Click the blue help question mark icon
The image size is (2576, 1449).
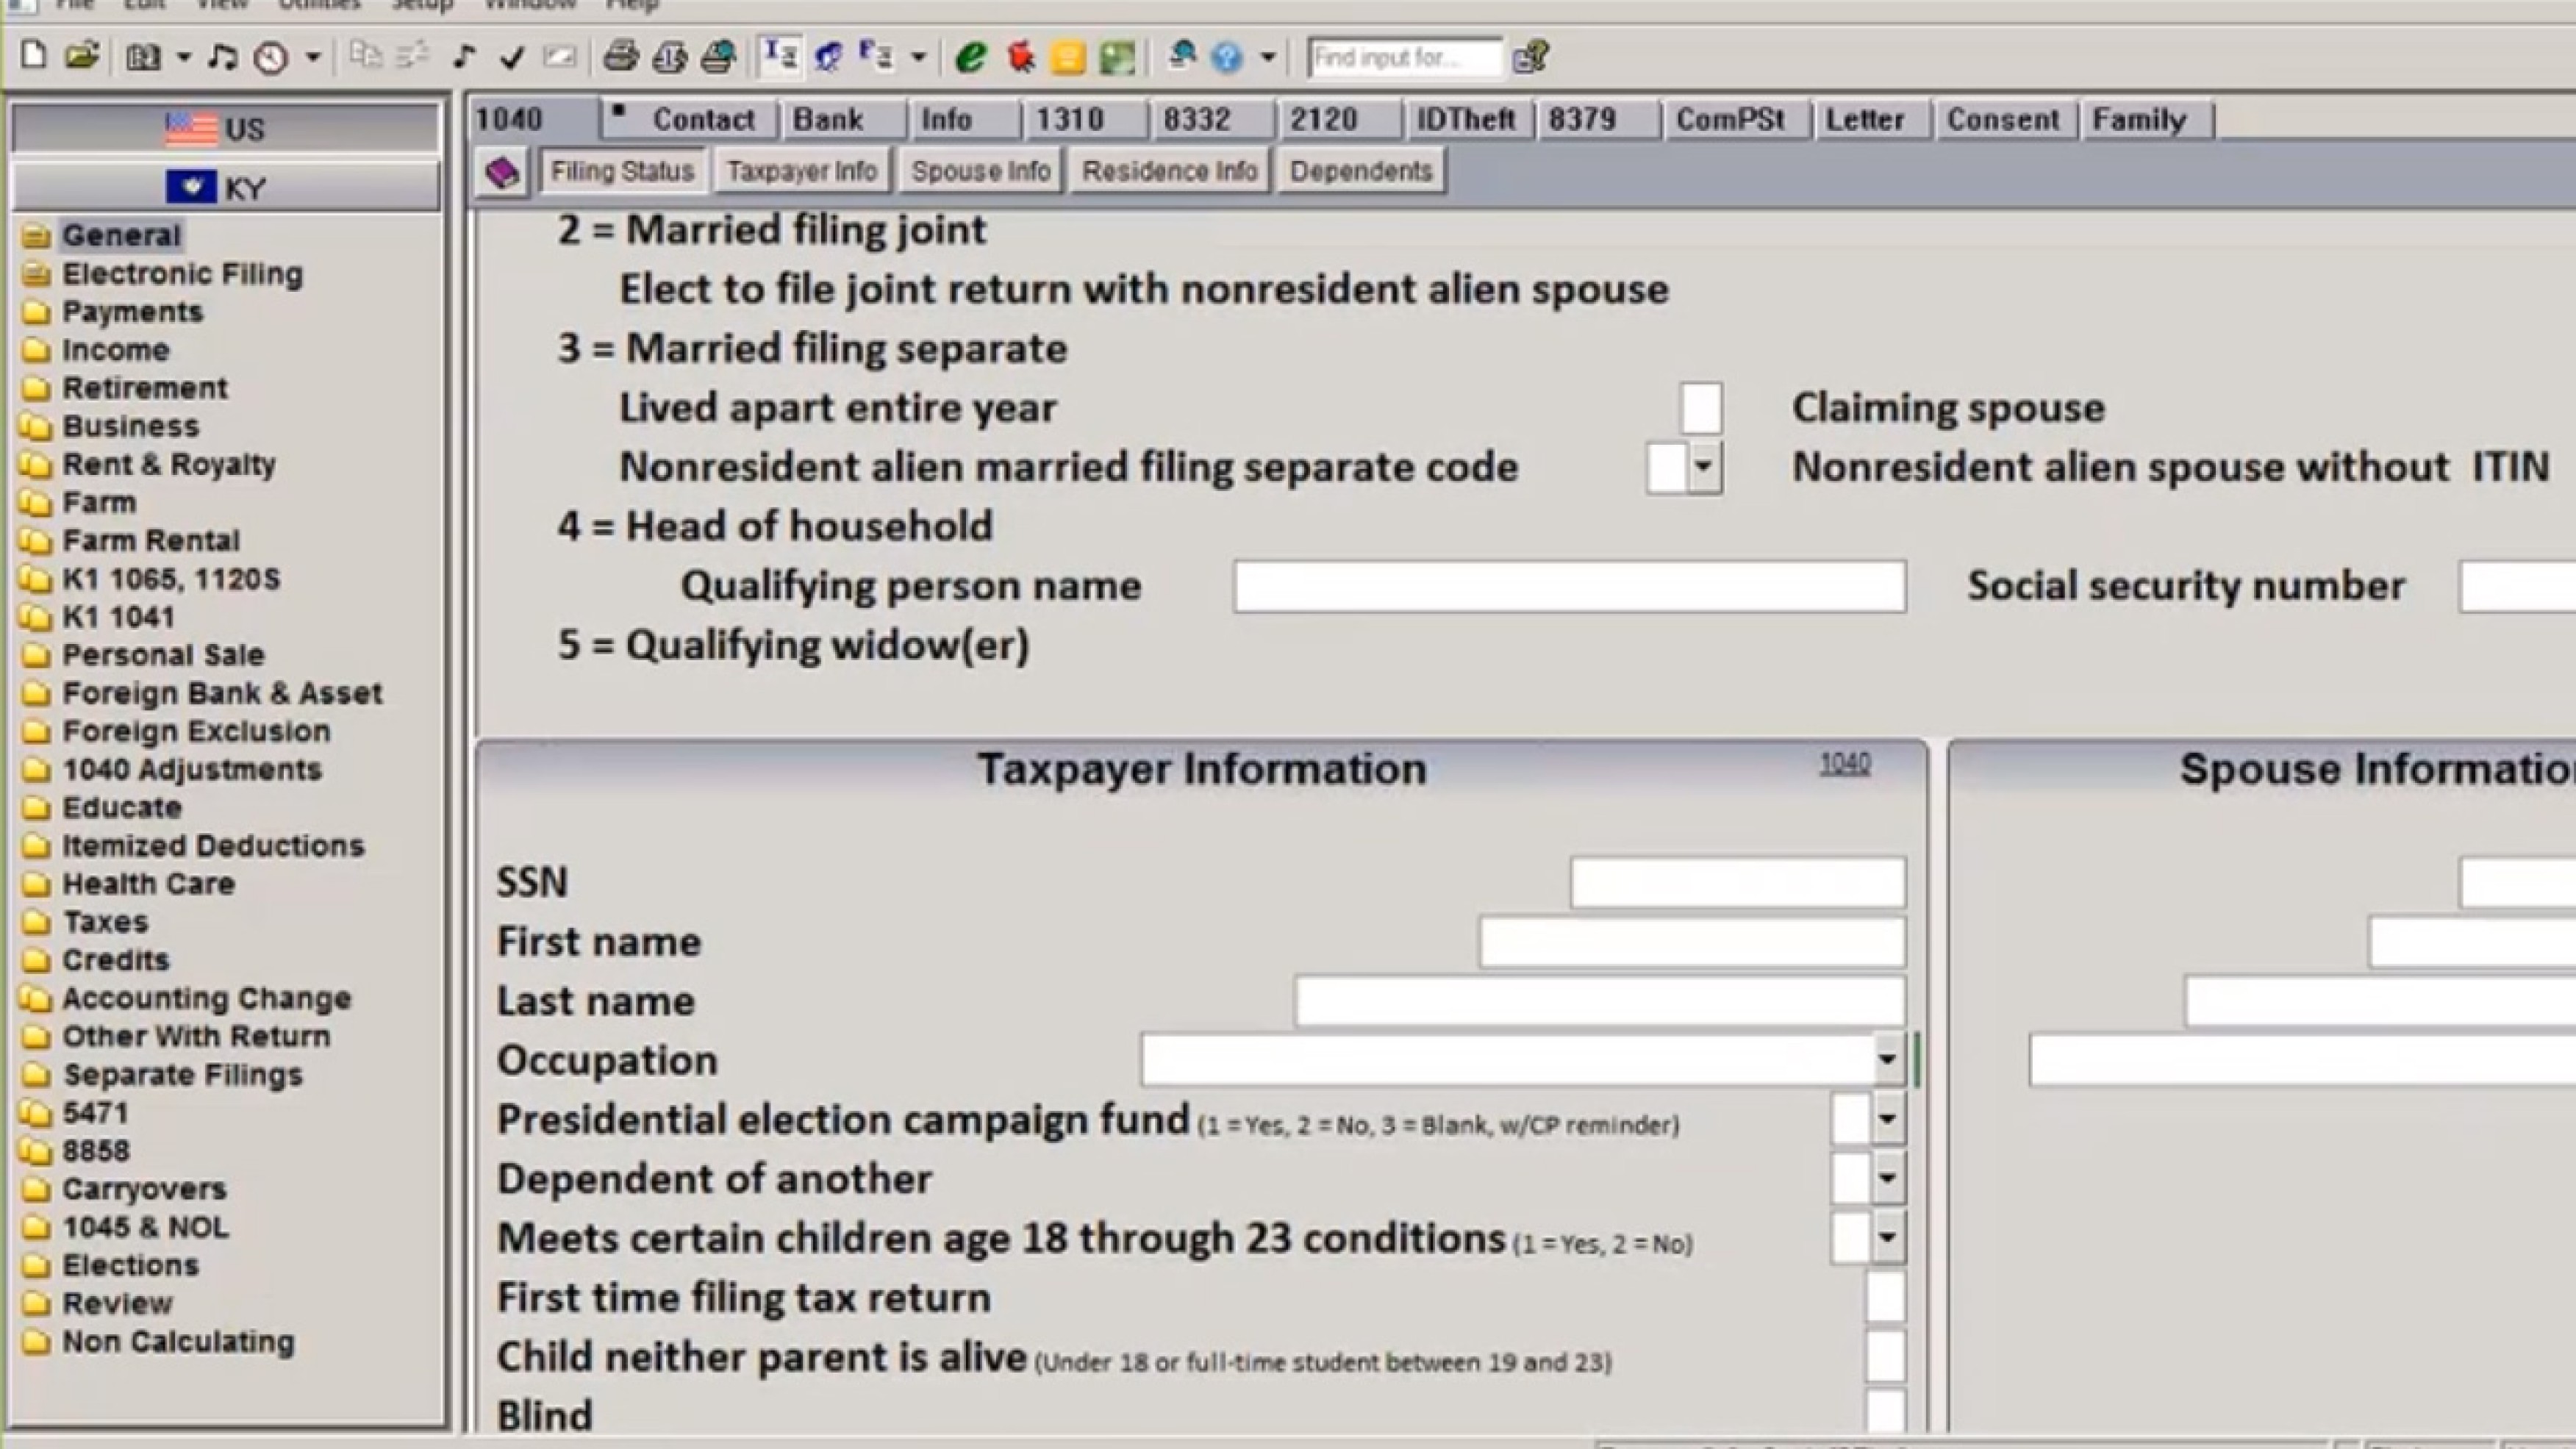[x=1226, y=57]
